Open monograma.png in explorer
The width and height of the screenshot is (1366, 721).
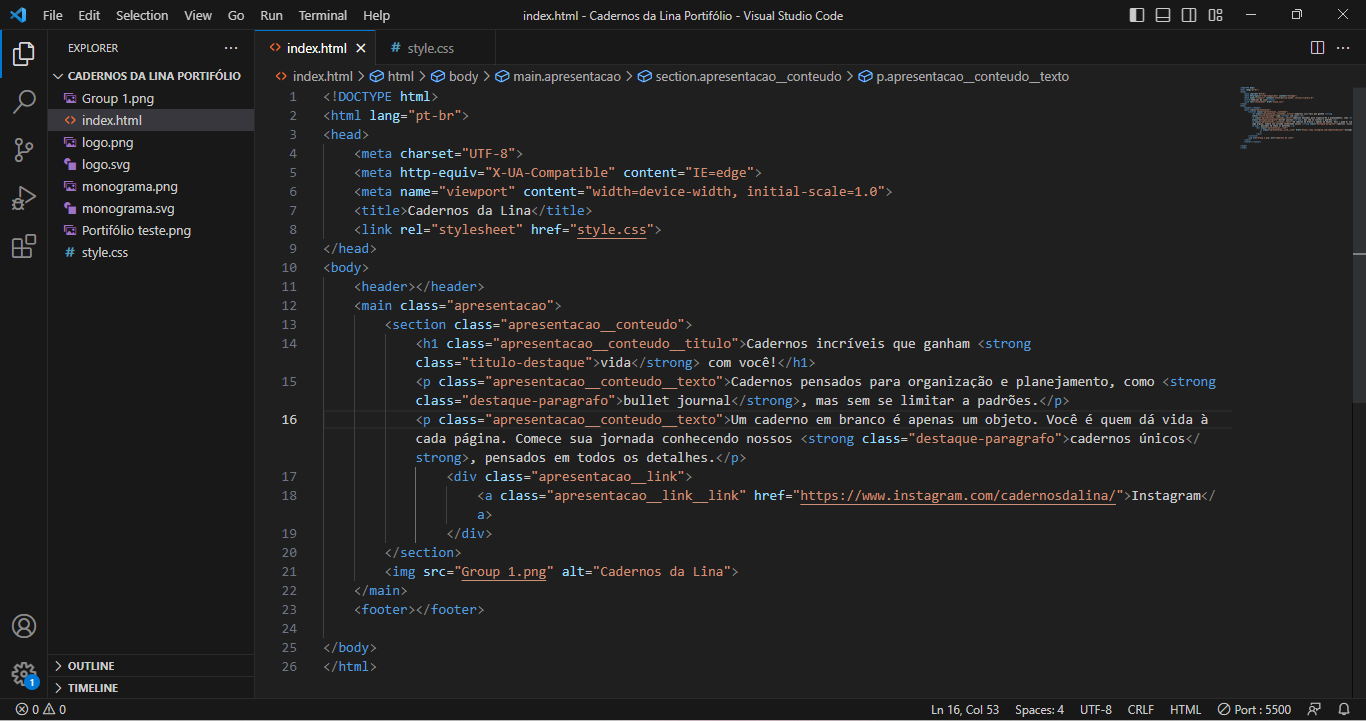tap(150, 186)
